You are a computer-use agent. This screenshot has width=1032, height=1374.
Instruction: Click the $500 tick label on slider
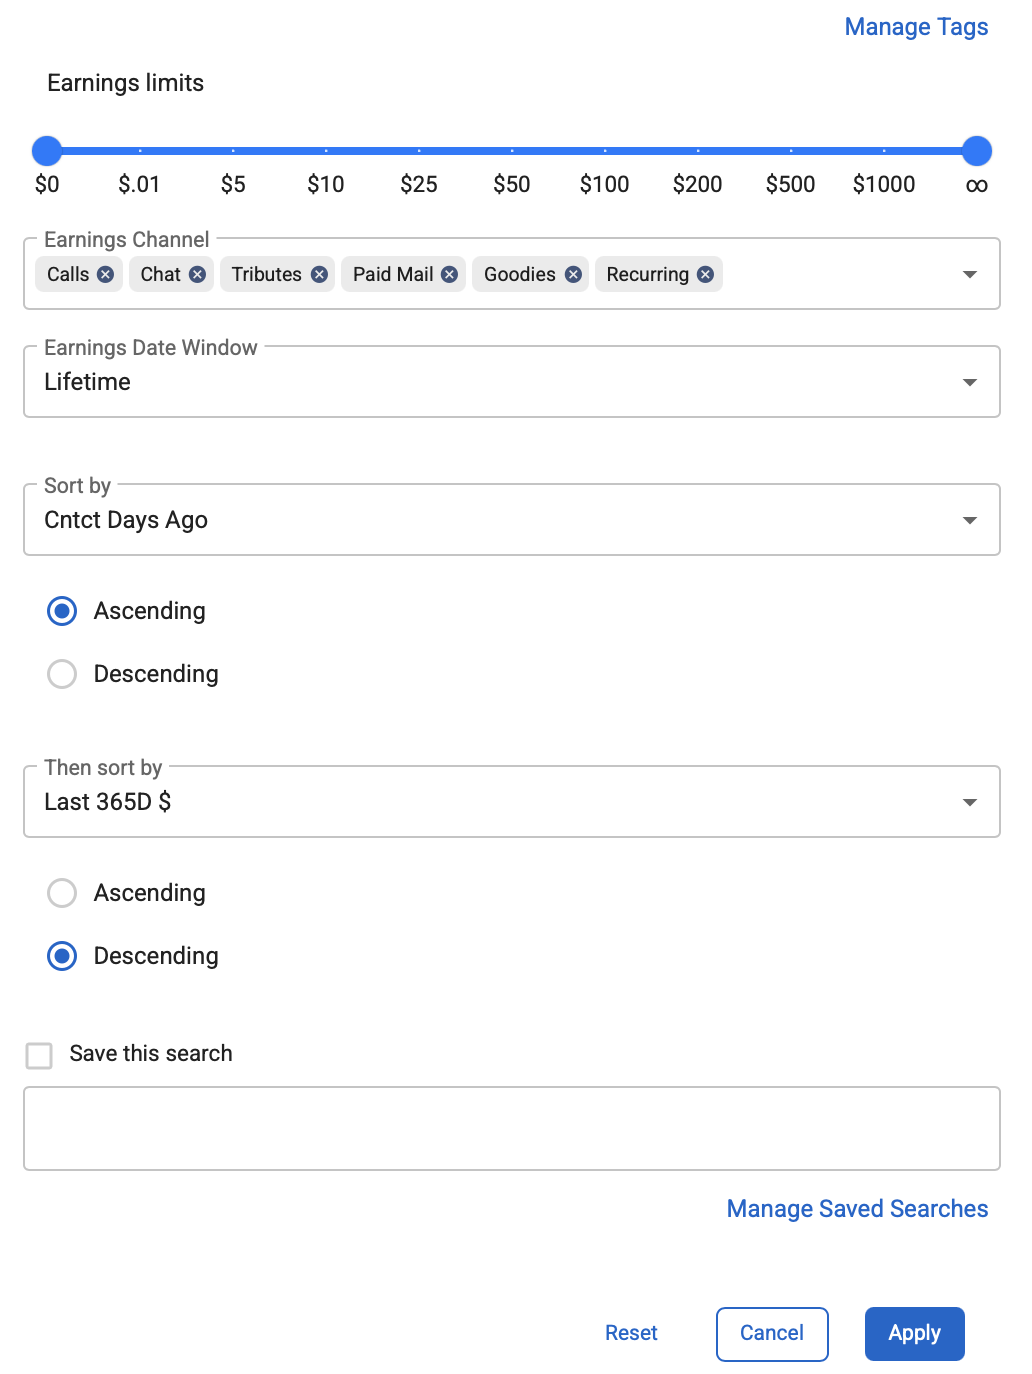pyautogui.click(x=791, y=184)
